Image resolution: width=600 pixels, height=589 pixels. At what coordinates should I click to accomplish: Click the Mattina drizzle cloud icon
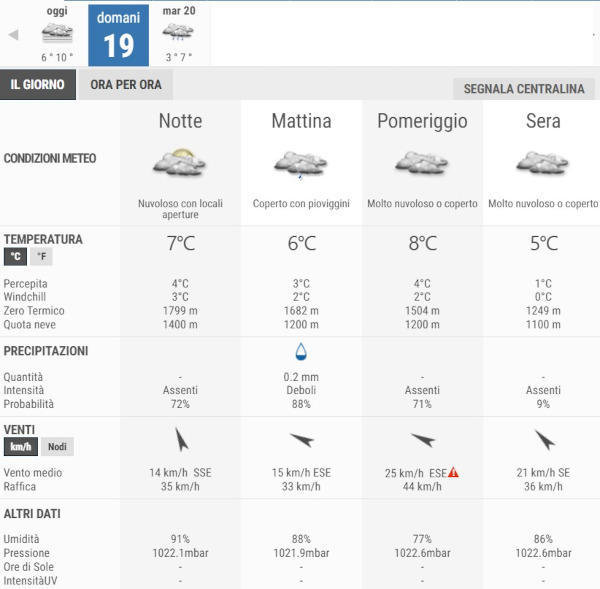[300, 164]
